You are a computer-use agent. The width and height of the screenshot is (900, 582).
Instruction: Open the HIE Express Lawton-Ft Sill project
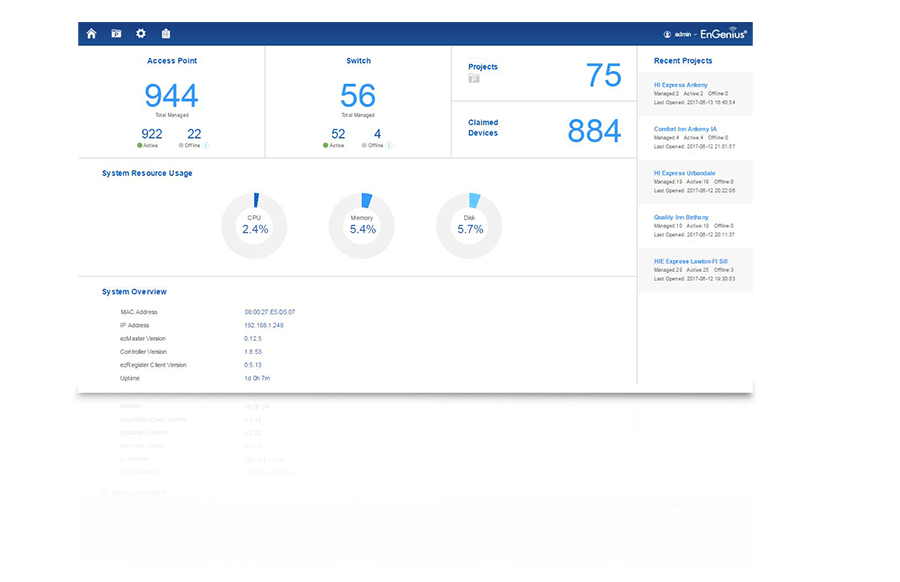(x=690, y=261)
